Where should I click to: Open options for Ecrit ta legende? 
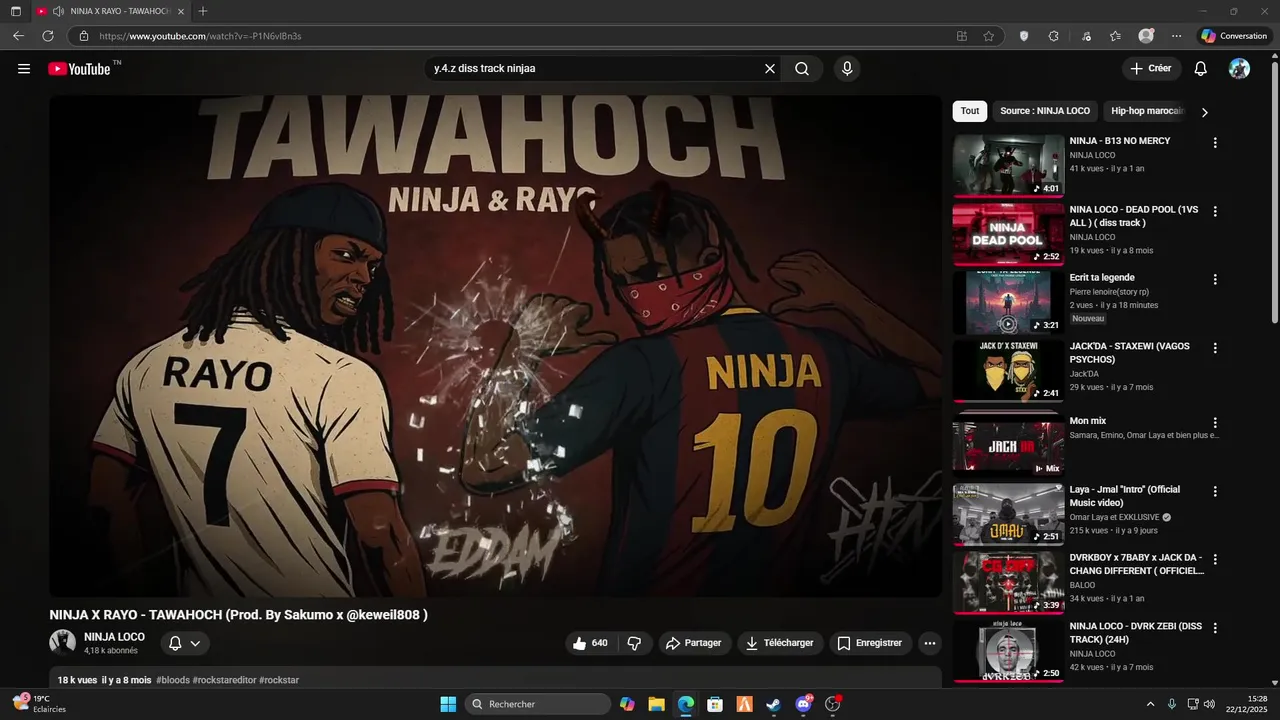point(1215,280)
